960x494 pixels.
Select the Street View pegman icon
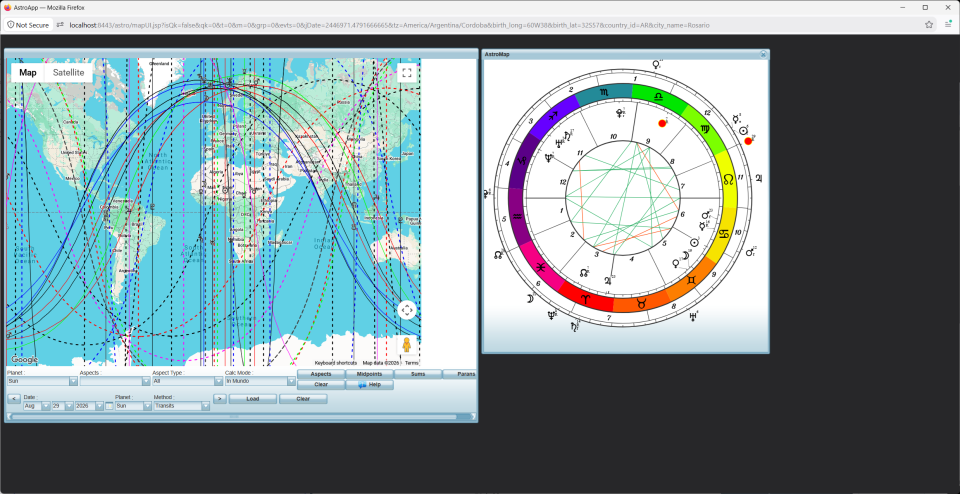(x=407, y=345)
